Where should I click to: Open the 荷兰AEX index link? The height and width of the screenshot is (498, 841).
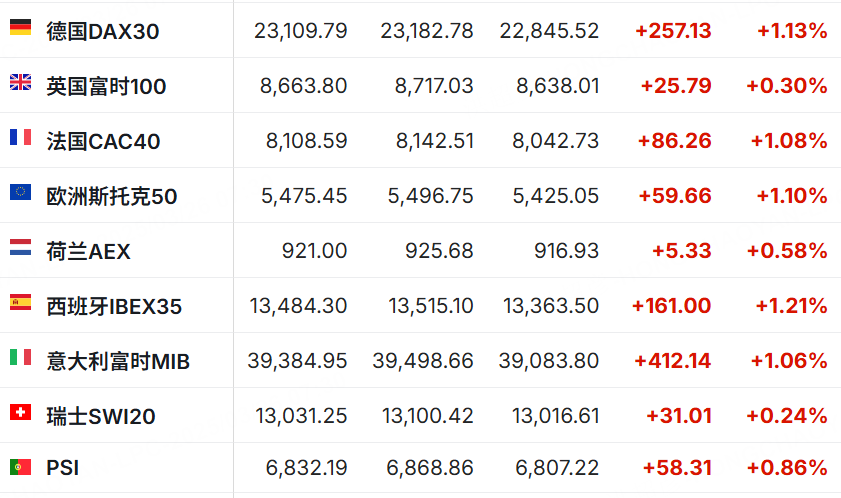88,252
